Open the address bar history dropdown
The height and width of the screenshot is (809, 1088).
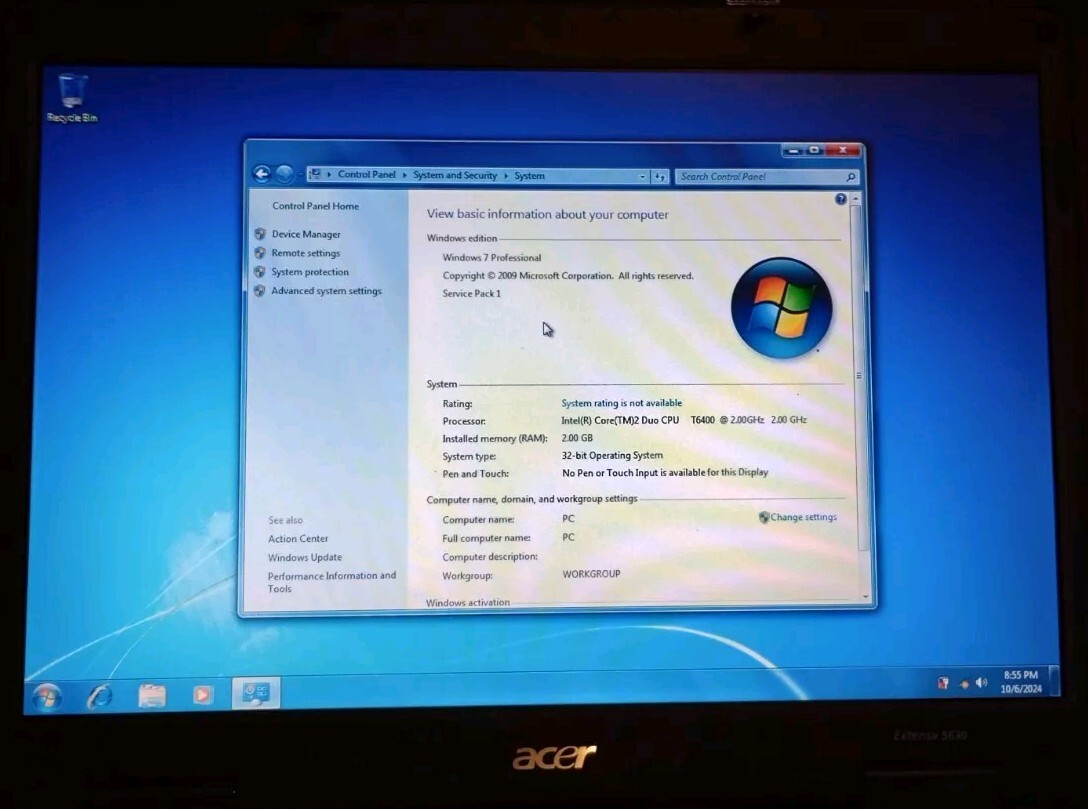tap(642, 176)
